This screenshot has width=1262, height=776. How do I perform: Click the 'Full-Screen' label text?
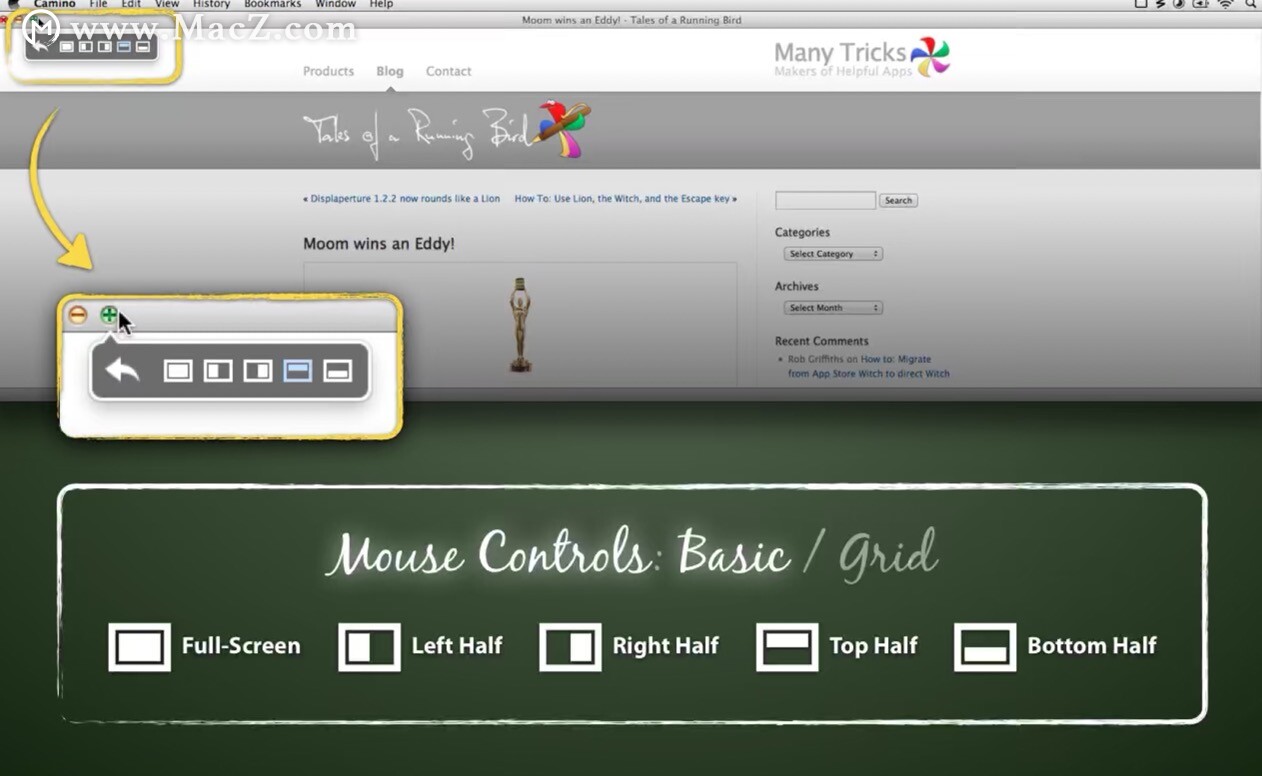click(x=241, y=646)
